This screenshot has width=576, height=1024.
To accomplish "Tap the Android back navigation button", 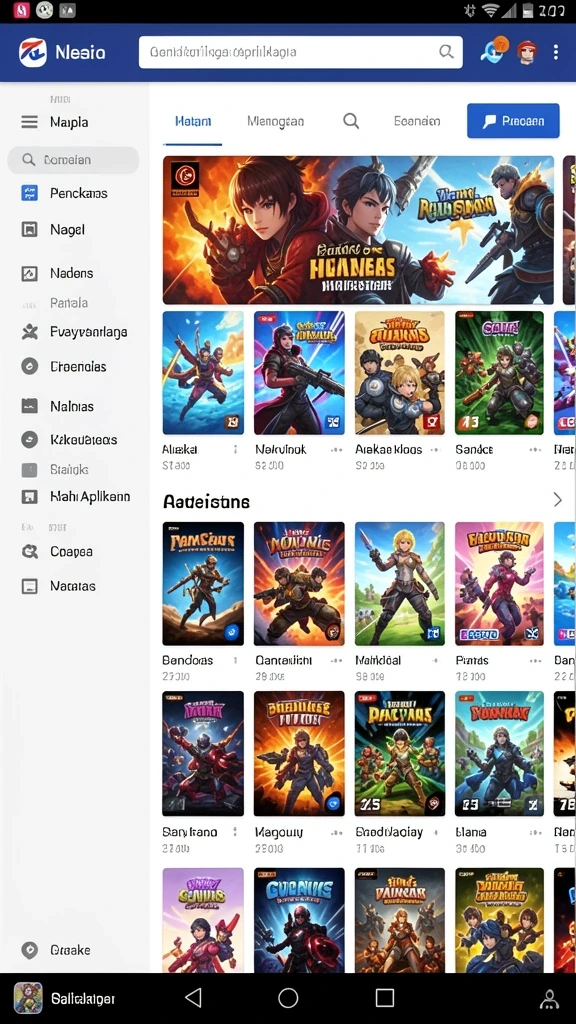I will (x=193, y=997).
